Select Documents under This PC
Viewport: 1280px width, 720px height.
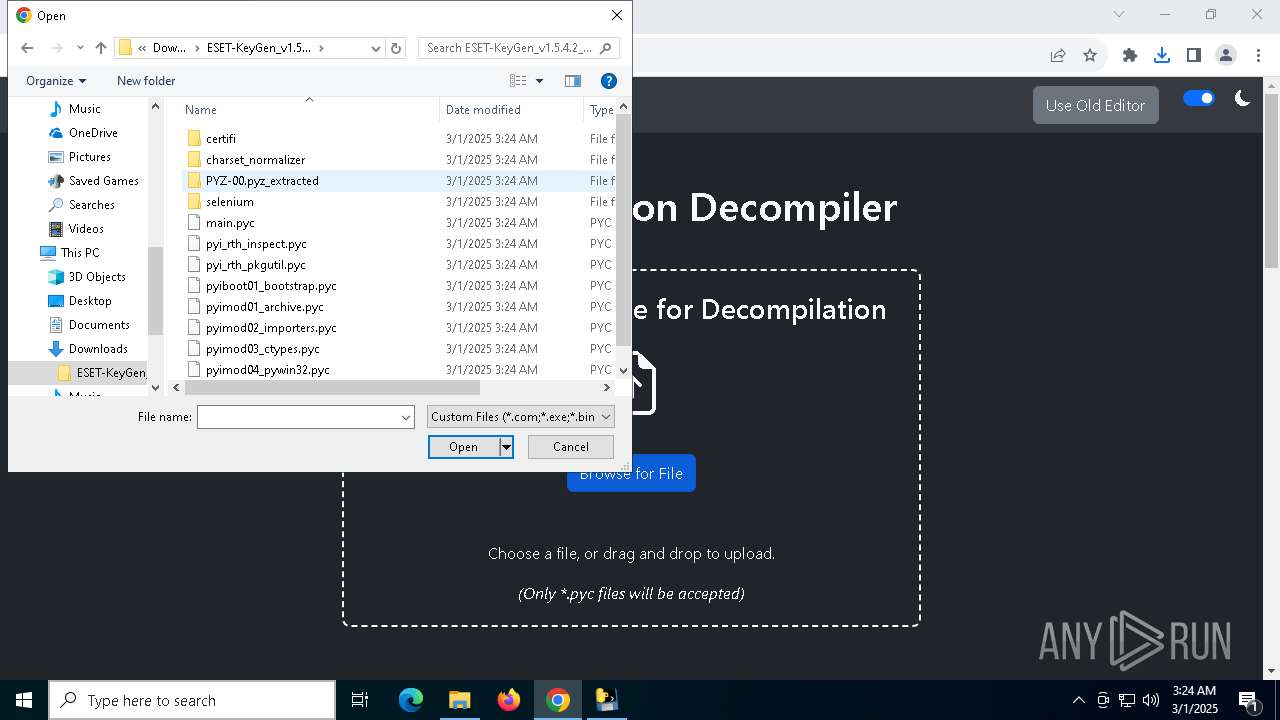pyautogui.click(x=99, y=325)
